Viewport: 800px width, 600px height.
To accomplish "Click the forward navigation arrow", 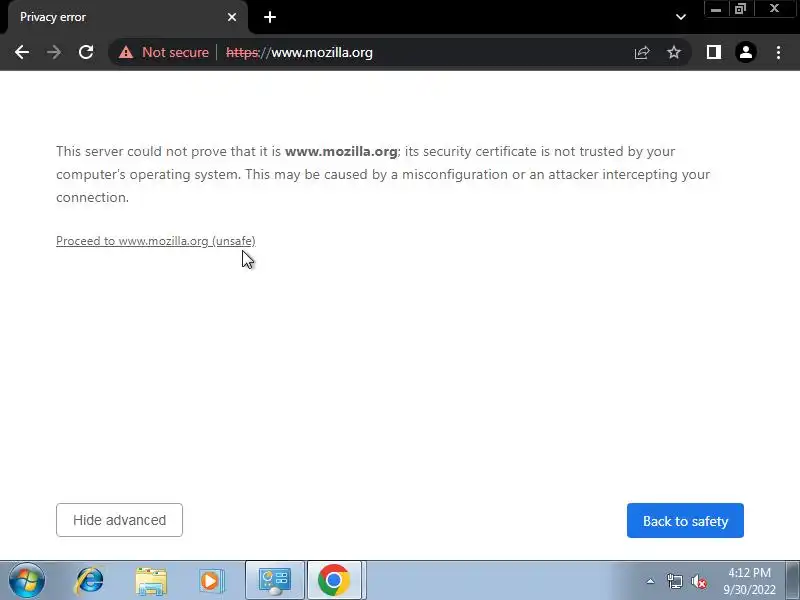I will (54, 52).
